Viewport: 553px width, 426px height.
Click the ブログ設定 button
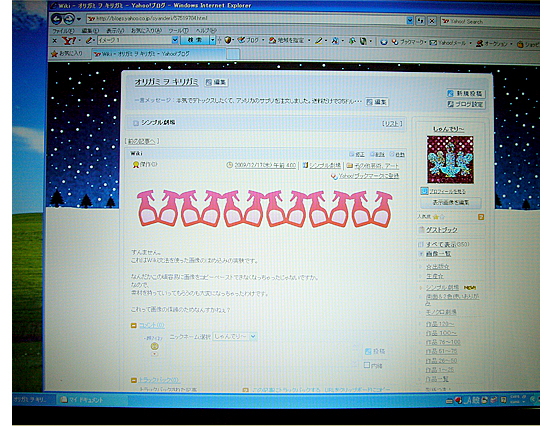(x=466, y=104)
